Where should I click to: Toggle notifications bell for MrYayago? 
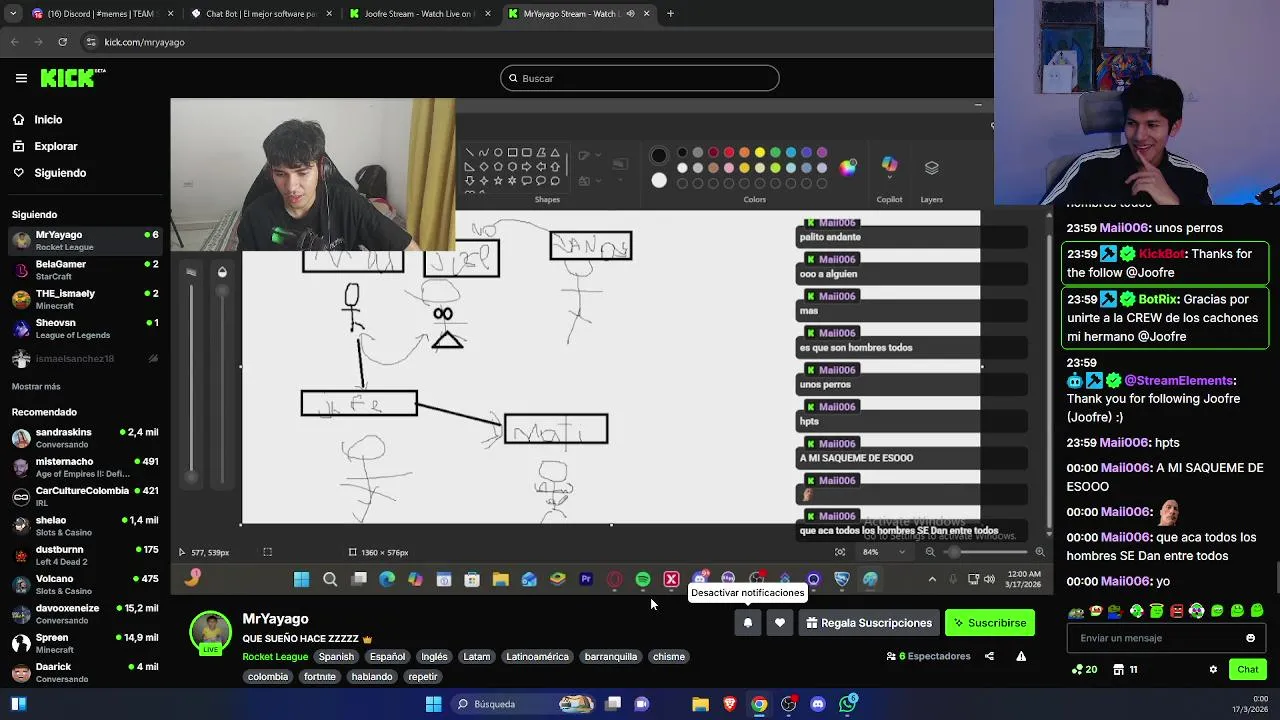point(748,623)
